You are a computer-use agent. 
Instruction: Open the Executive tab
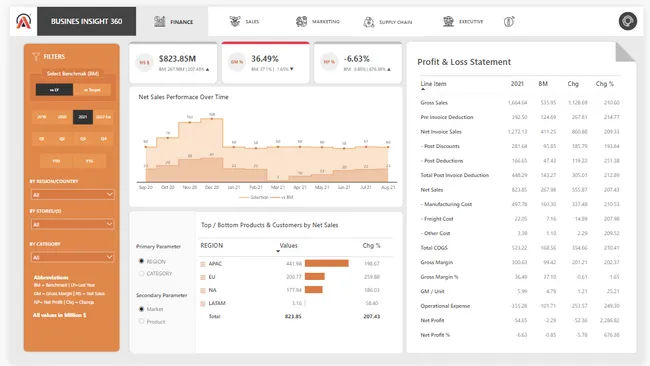coord(463,22)
